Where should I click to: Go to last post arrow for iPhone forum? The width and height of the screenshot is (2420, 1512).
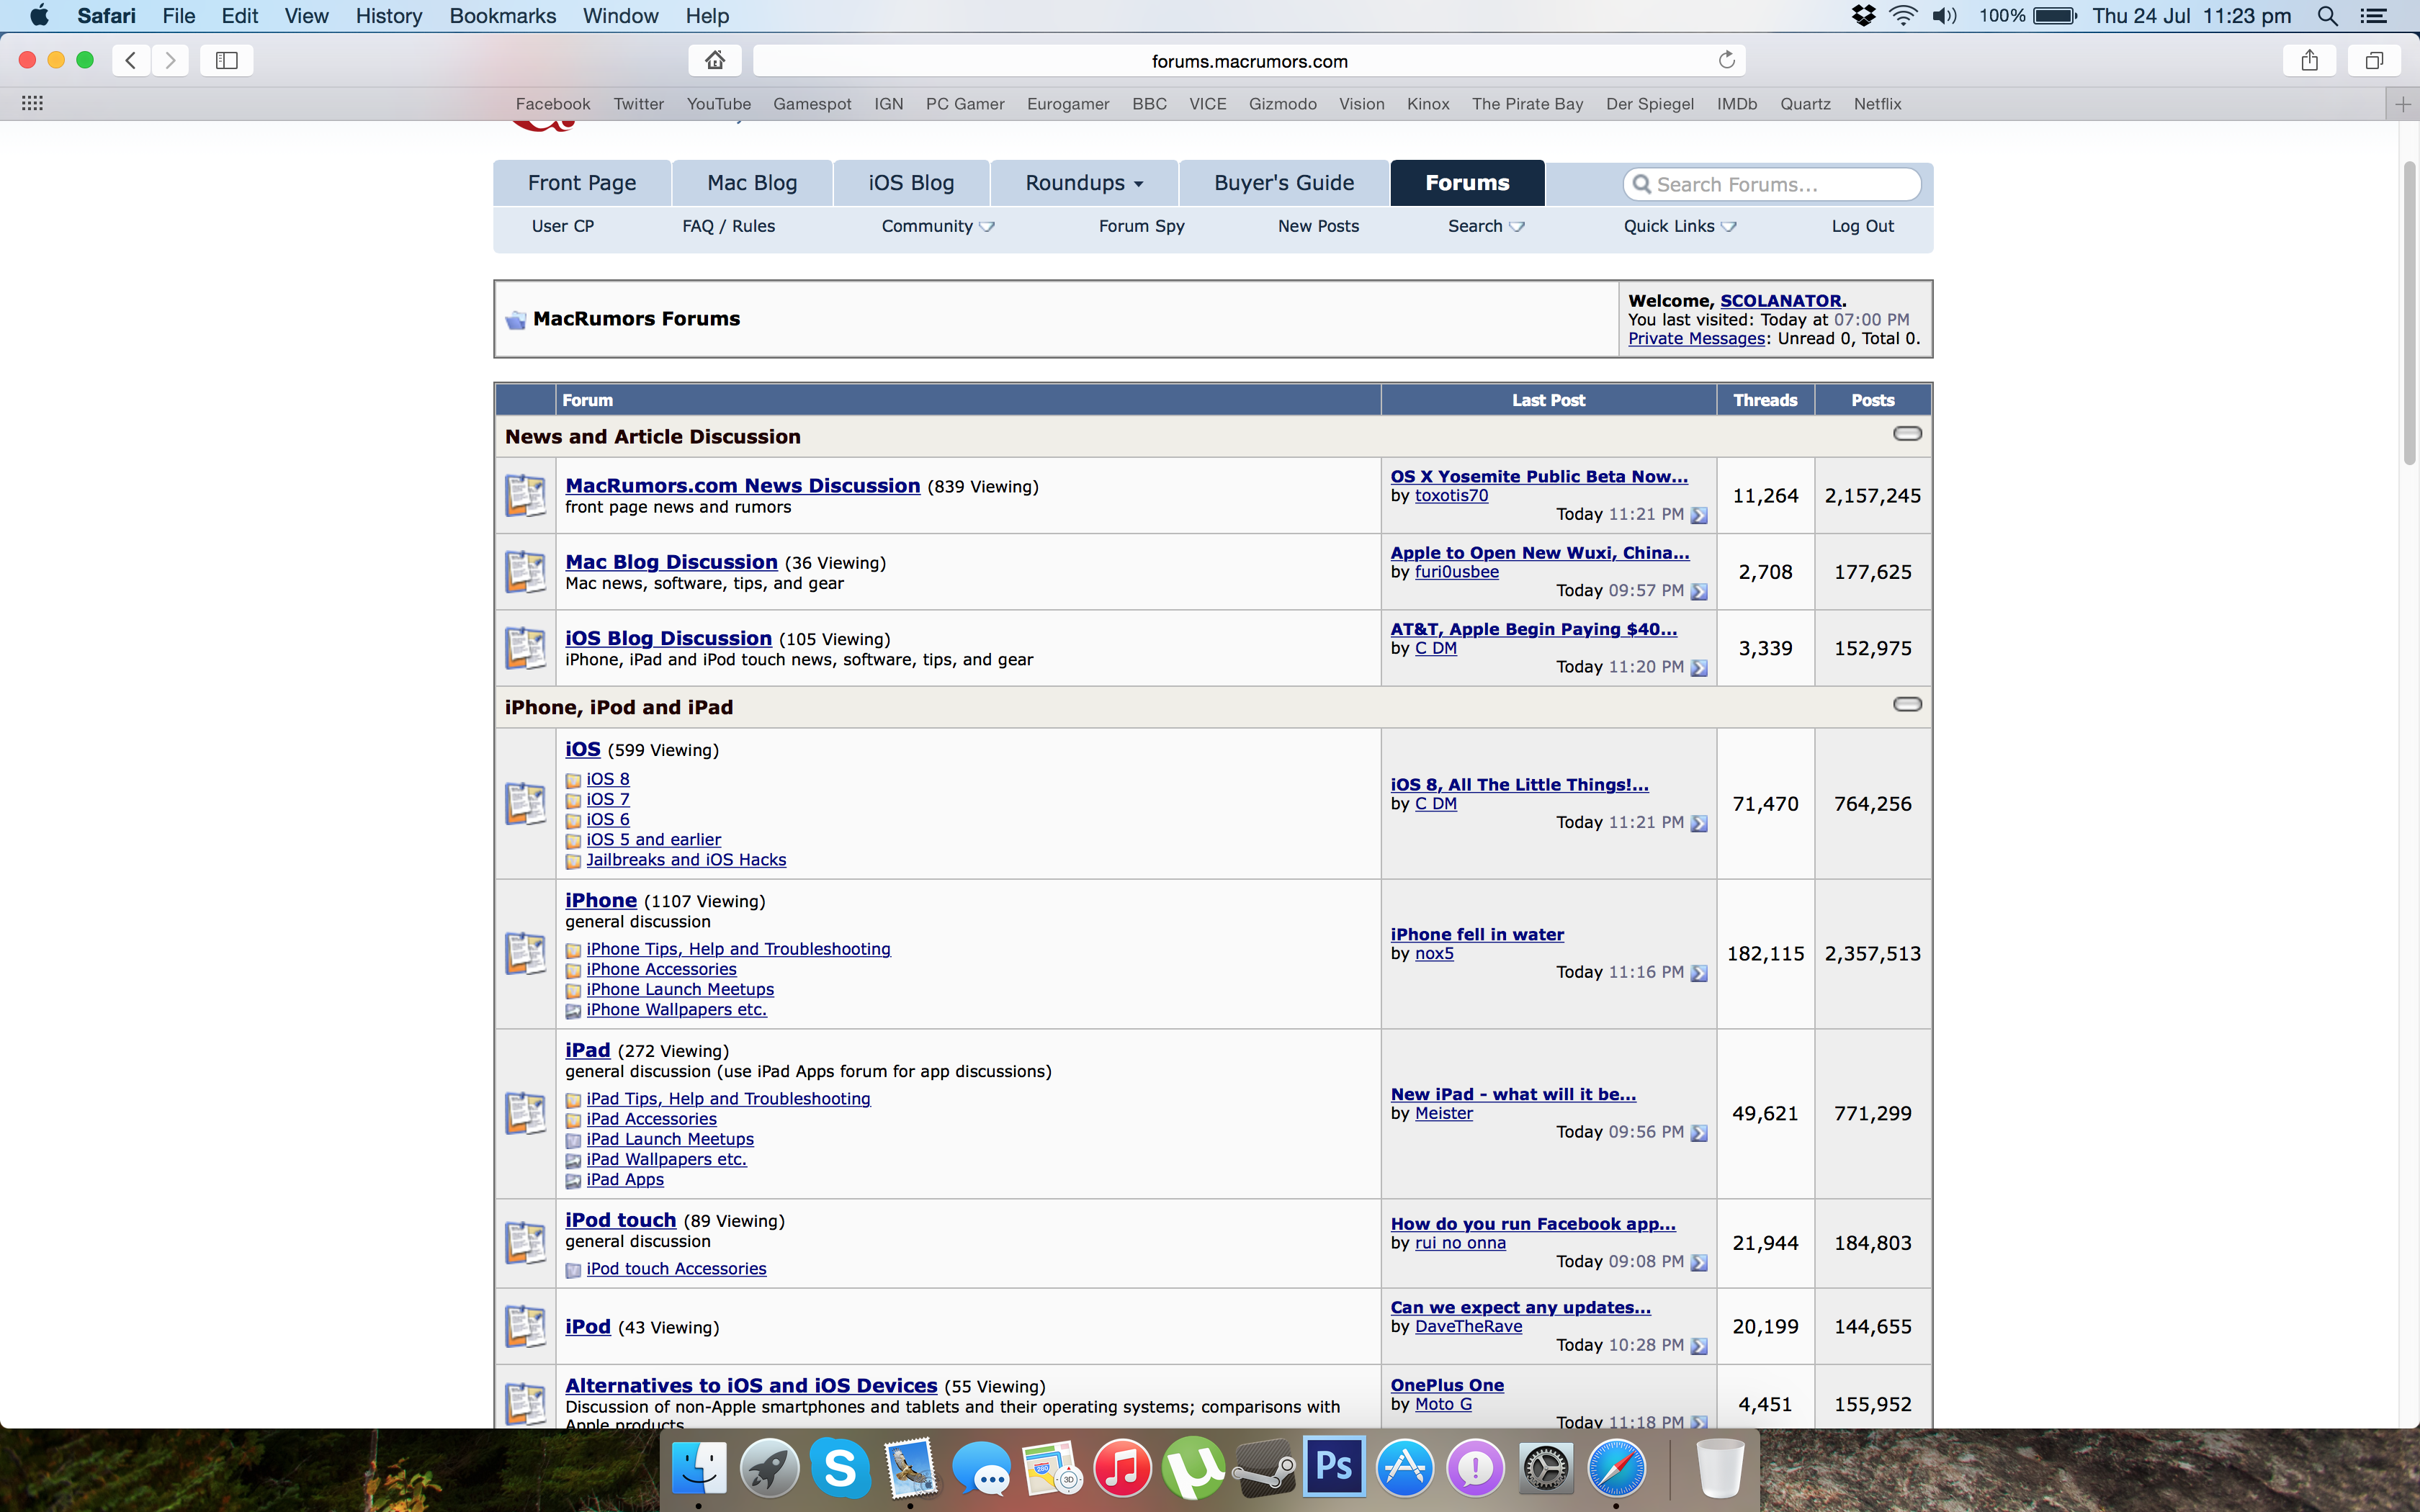pyautogui.click(x=1699, y=973)
